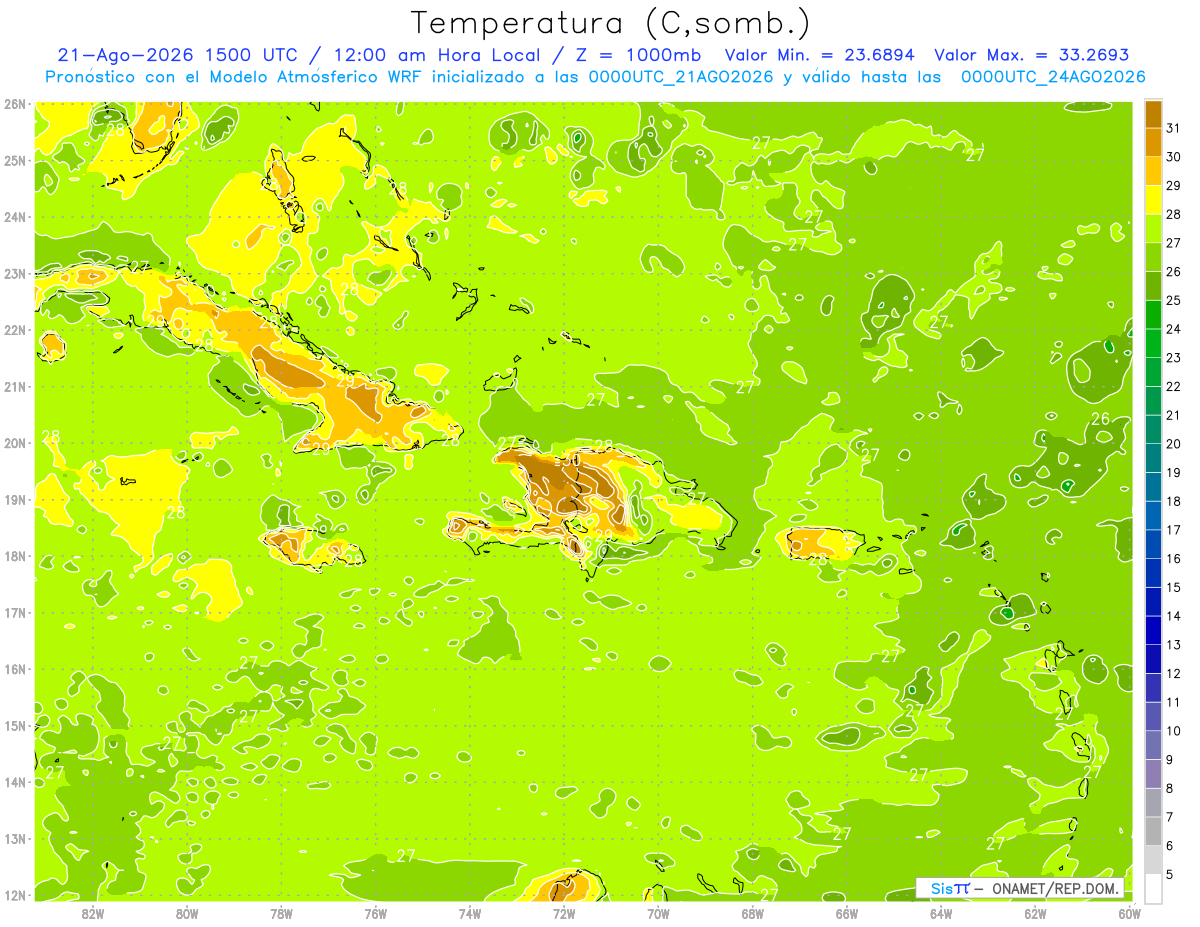Click the '82W' longitude axis label
This screenshot has width=1200, height=927.
click(93, 914)
